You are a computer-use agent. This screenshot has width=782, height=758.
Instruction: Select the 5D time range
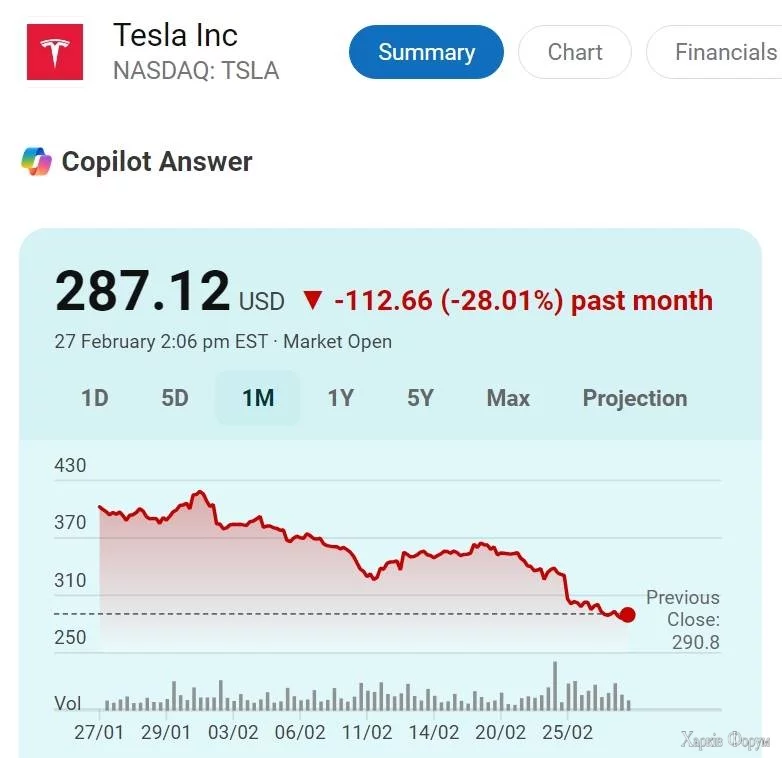[x=175, y=398]
